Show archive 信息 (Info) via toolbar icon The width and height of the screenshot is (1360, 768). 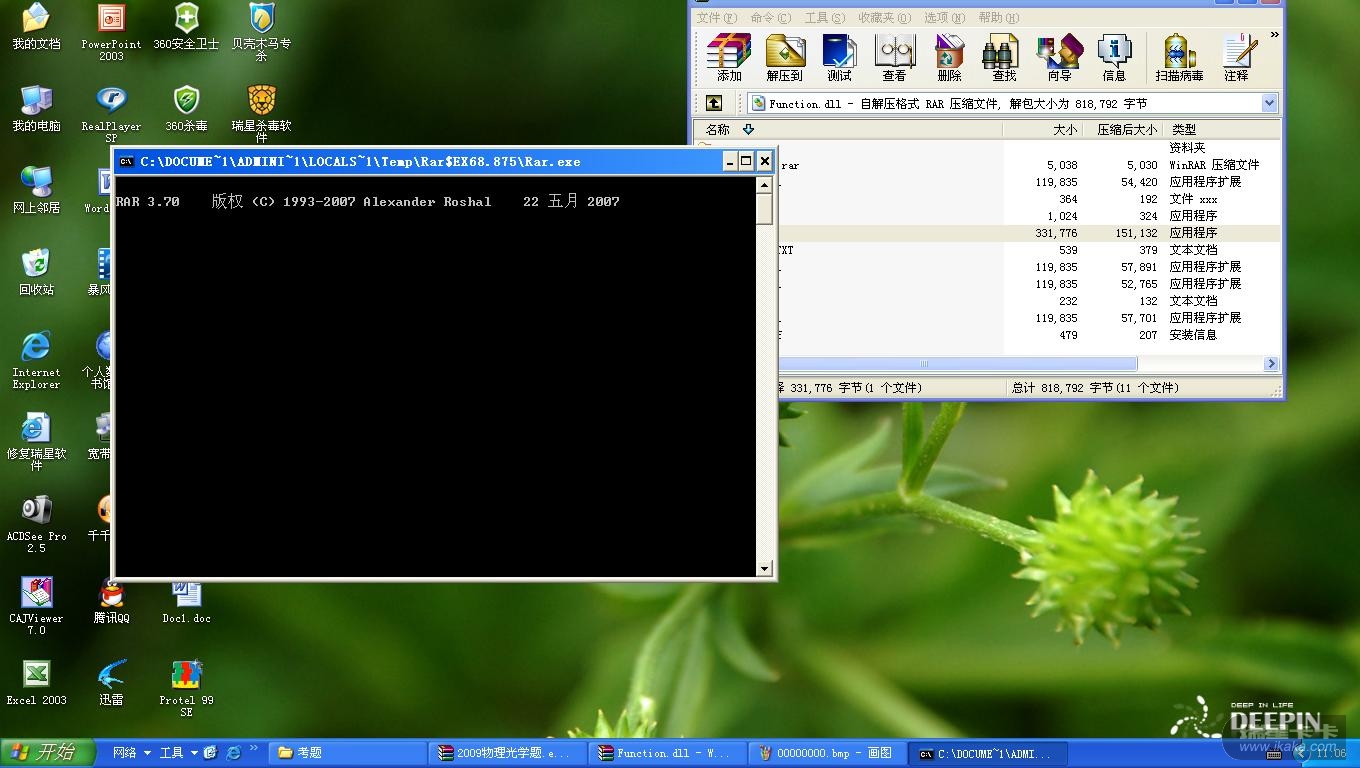pos(1114,57)
